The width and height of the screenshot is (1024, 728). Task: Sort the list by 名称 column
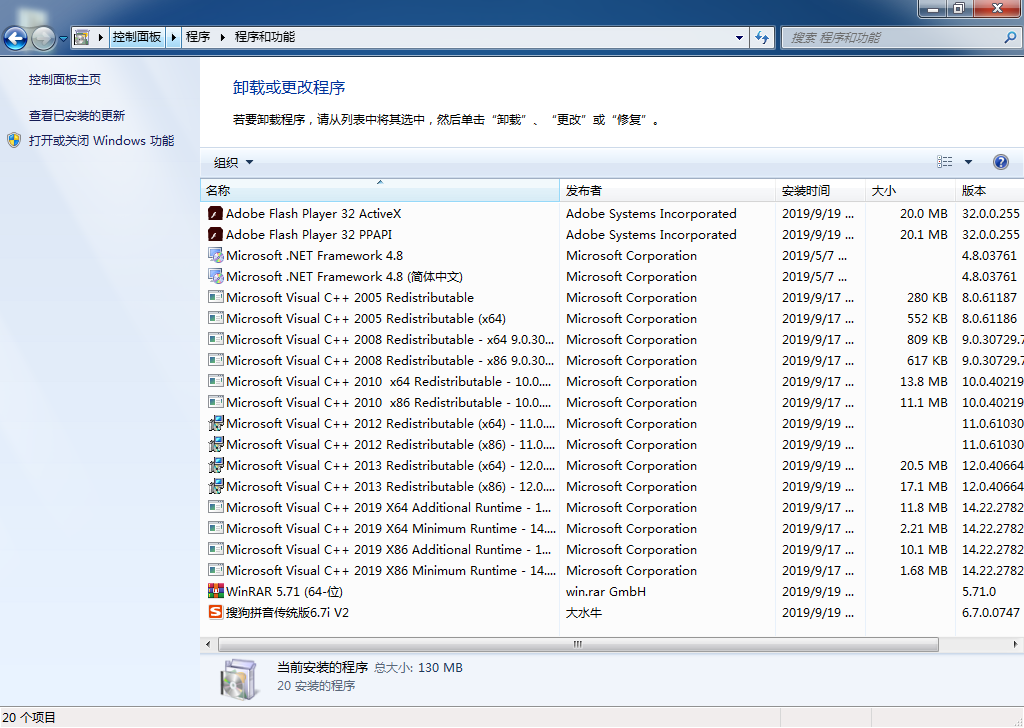click(x=379, y=191)
